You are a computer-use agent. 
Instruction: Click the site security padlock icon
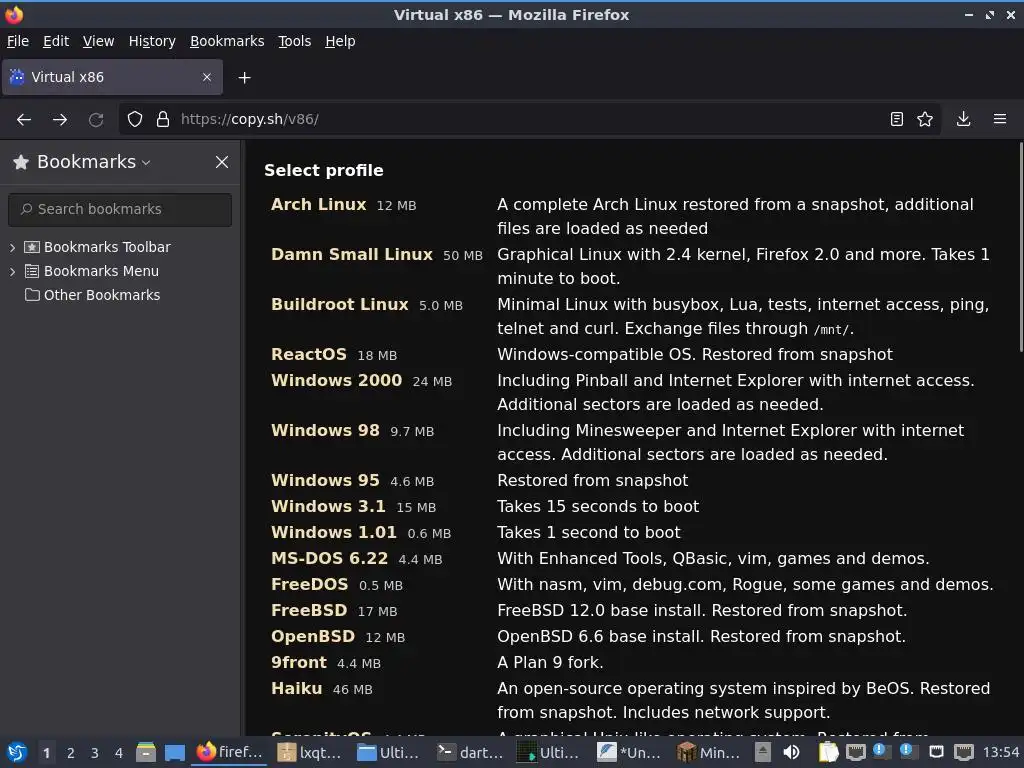coord(163,120)
